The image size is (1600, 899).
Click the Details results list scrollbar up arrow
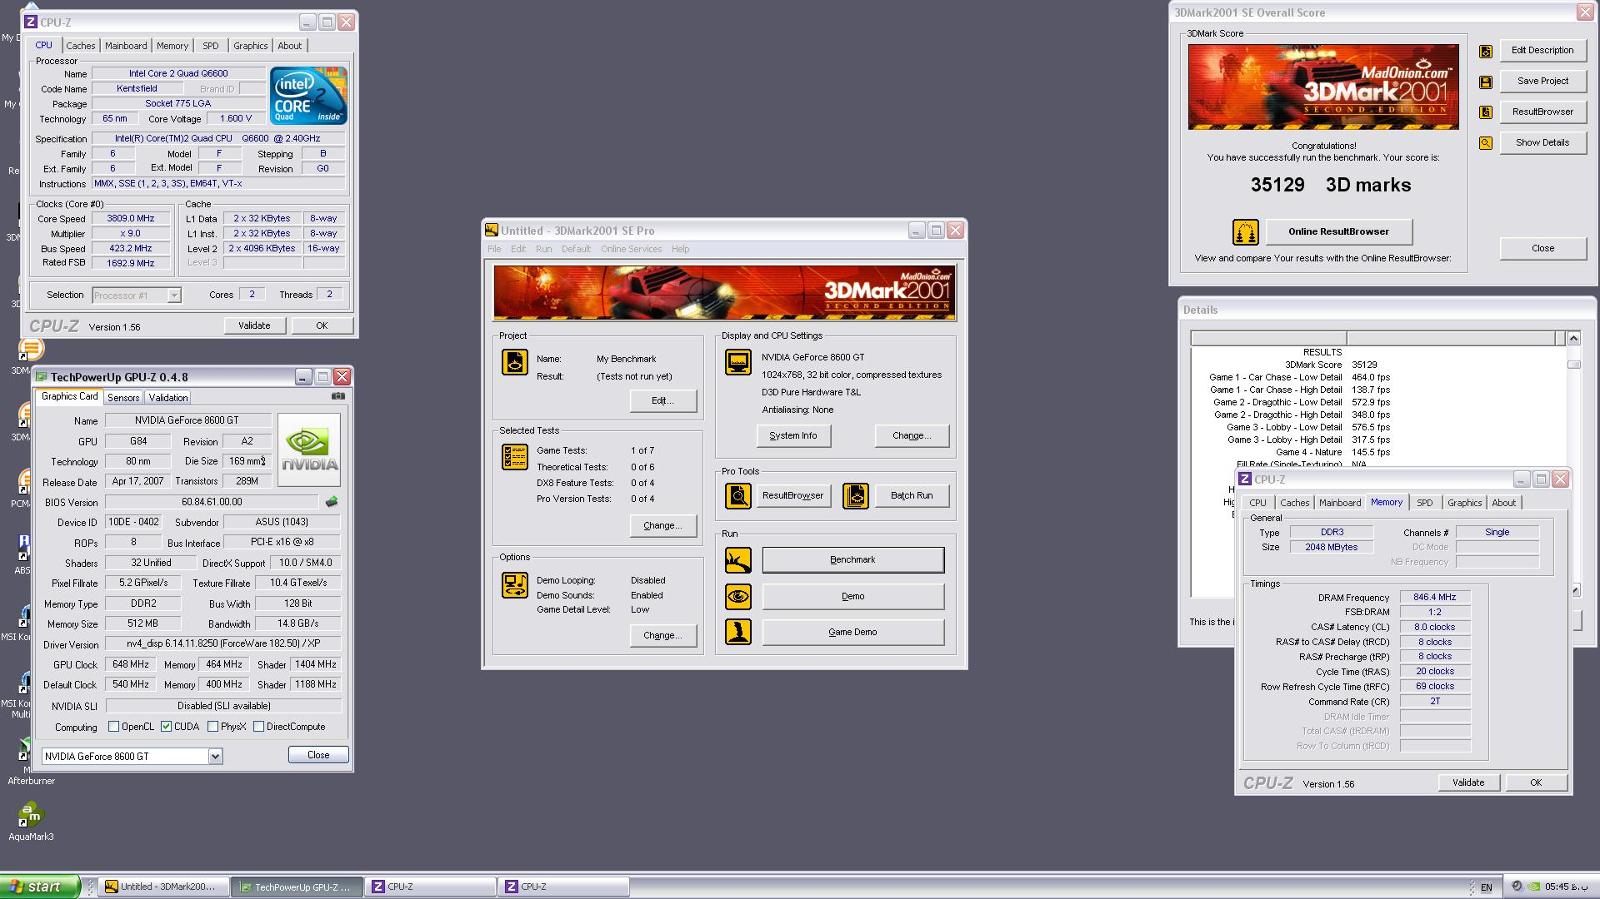click(x=1573, y=338)
